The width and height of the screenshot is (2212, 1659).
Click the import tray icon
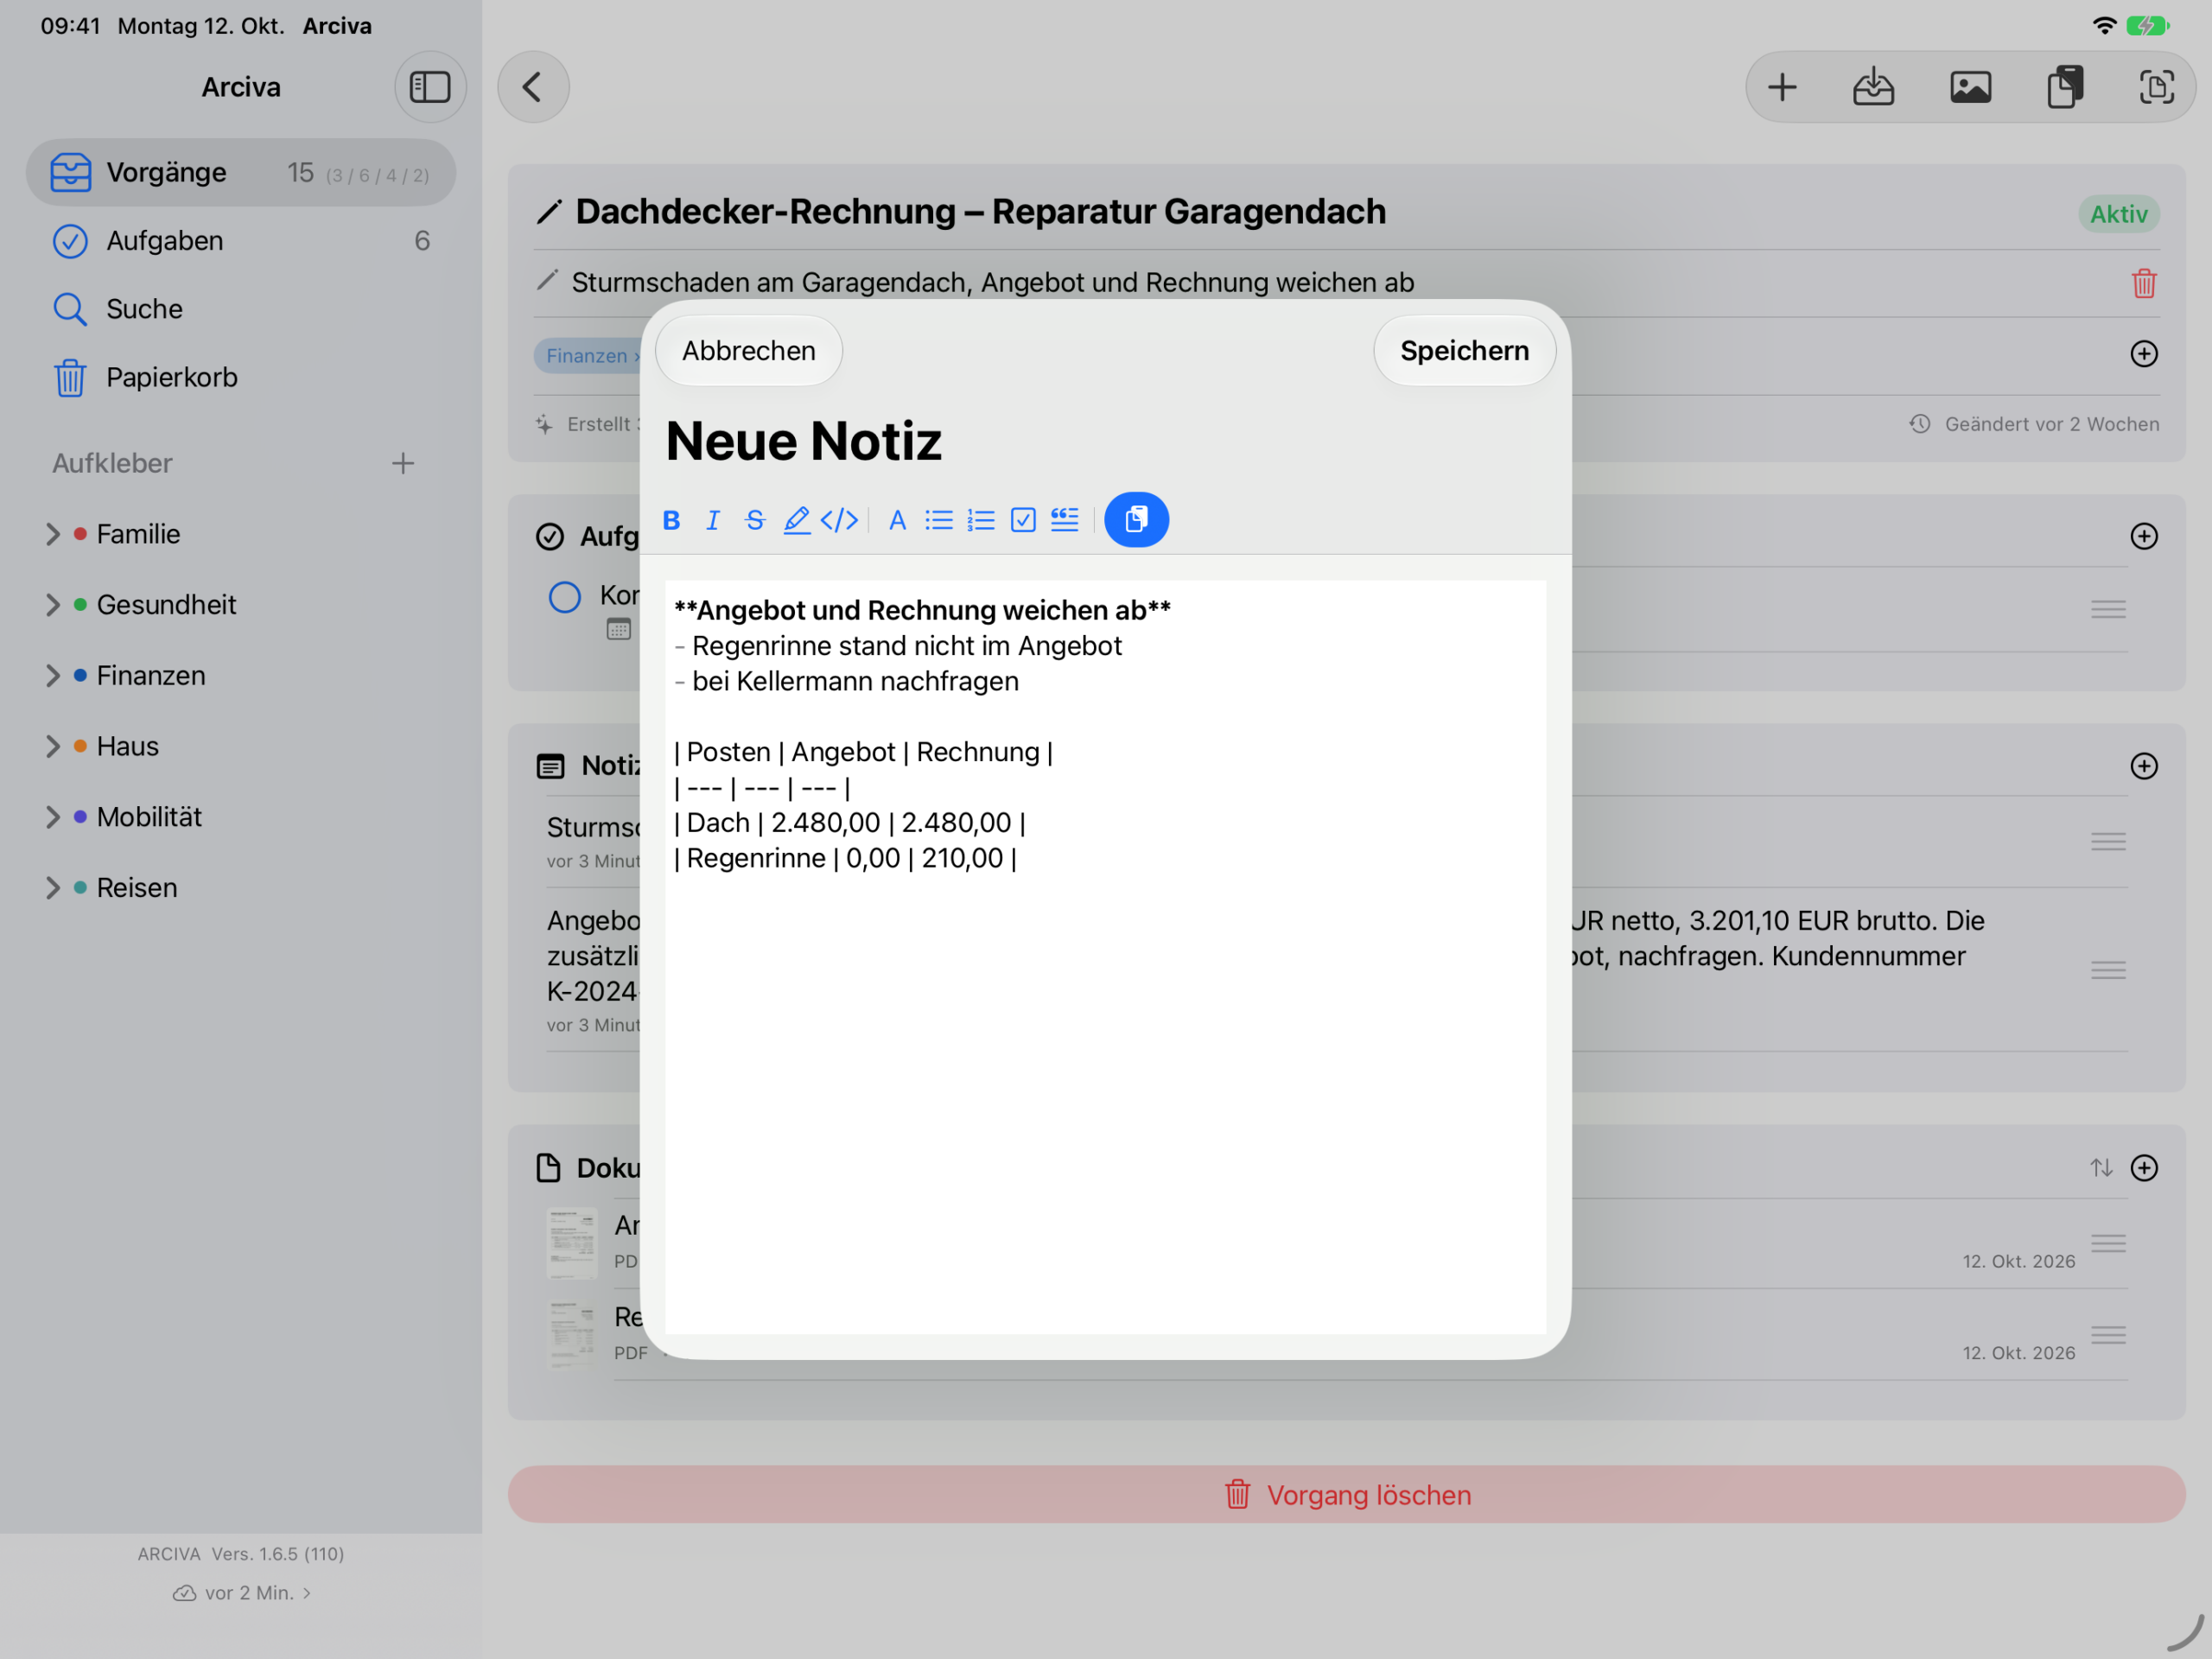pyautogui.click(x=1873, y=87)
